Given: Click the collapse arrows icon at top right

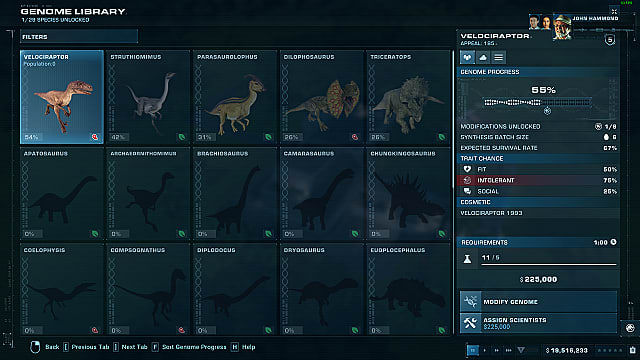Looking at the screenshot, I should [x=614, y=11].
